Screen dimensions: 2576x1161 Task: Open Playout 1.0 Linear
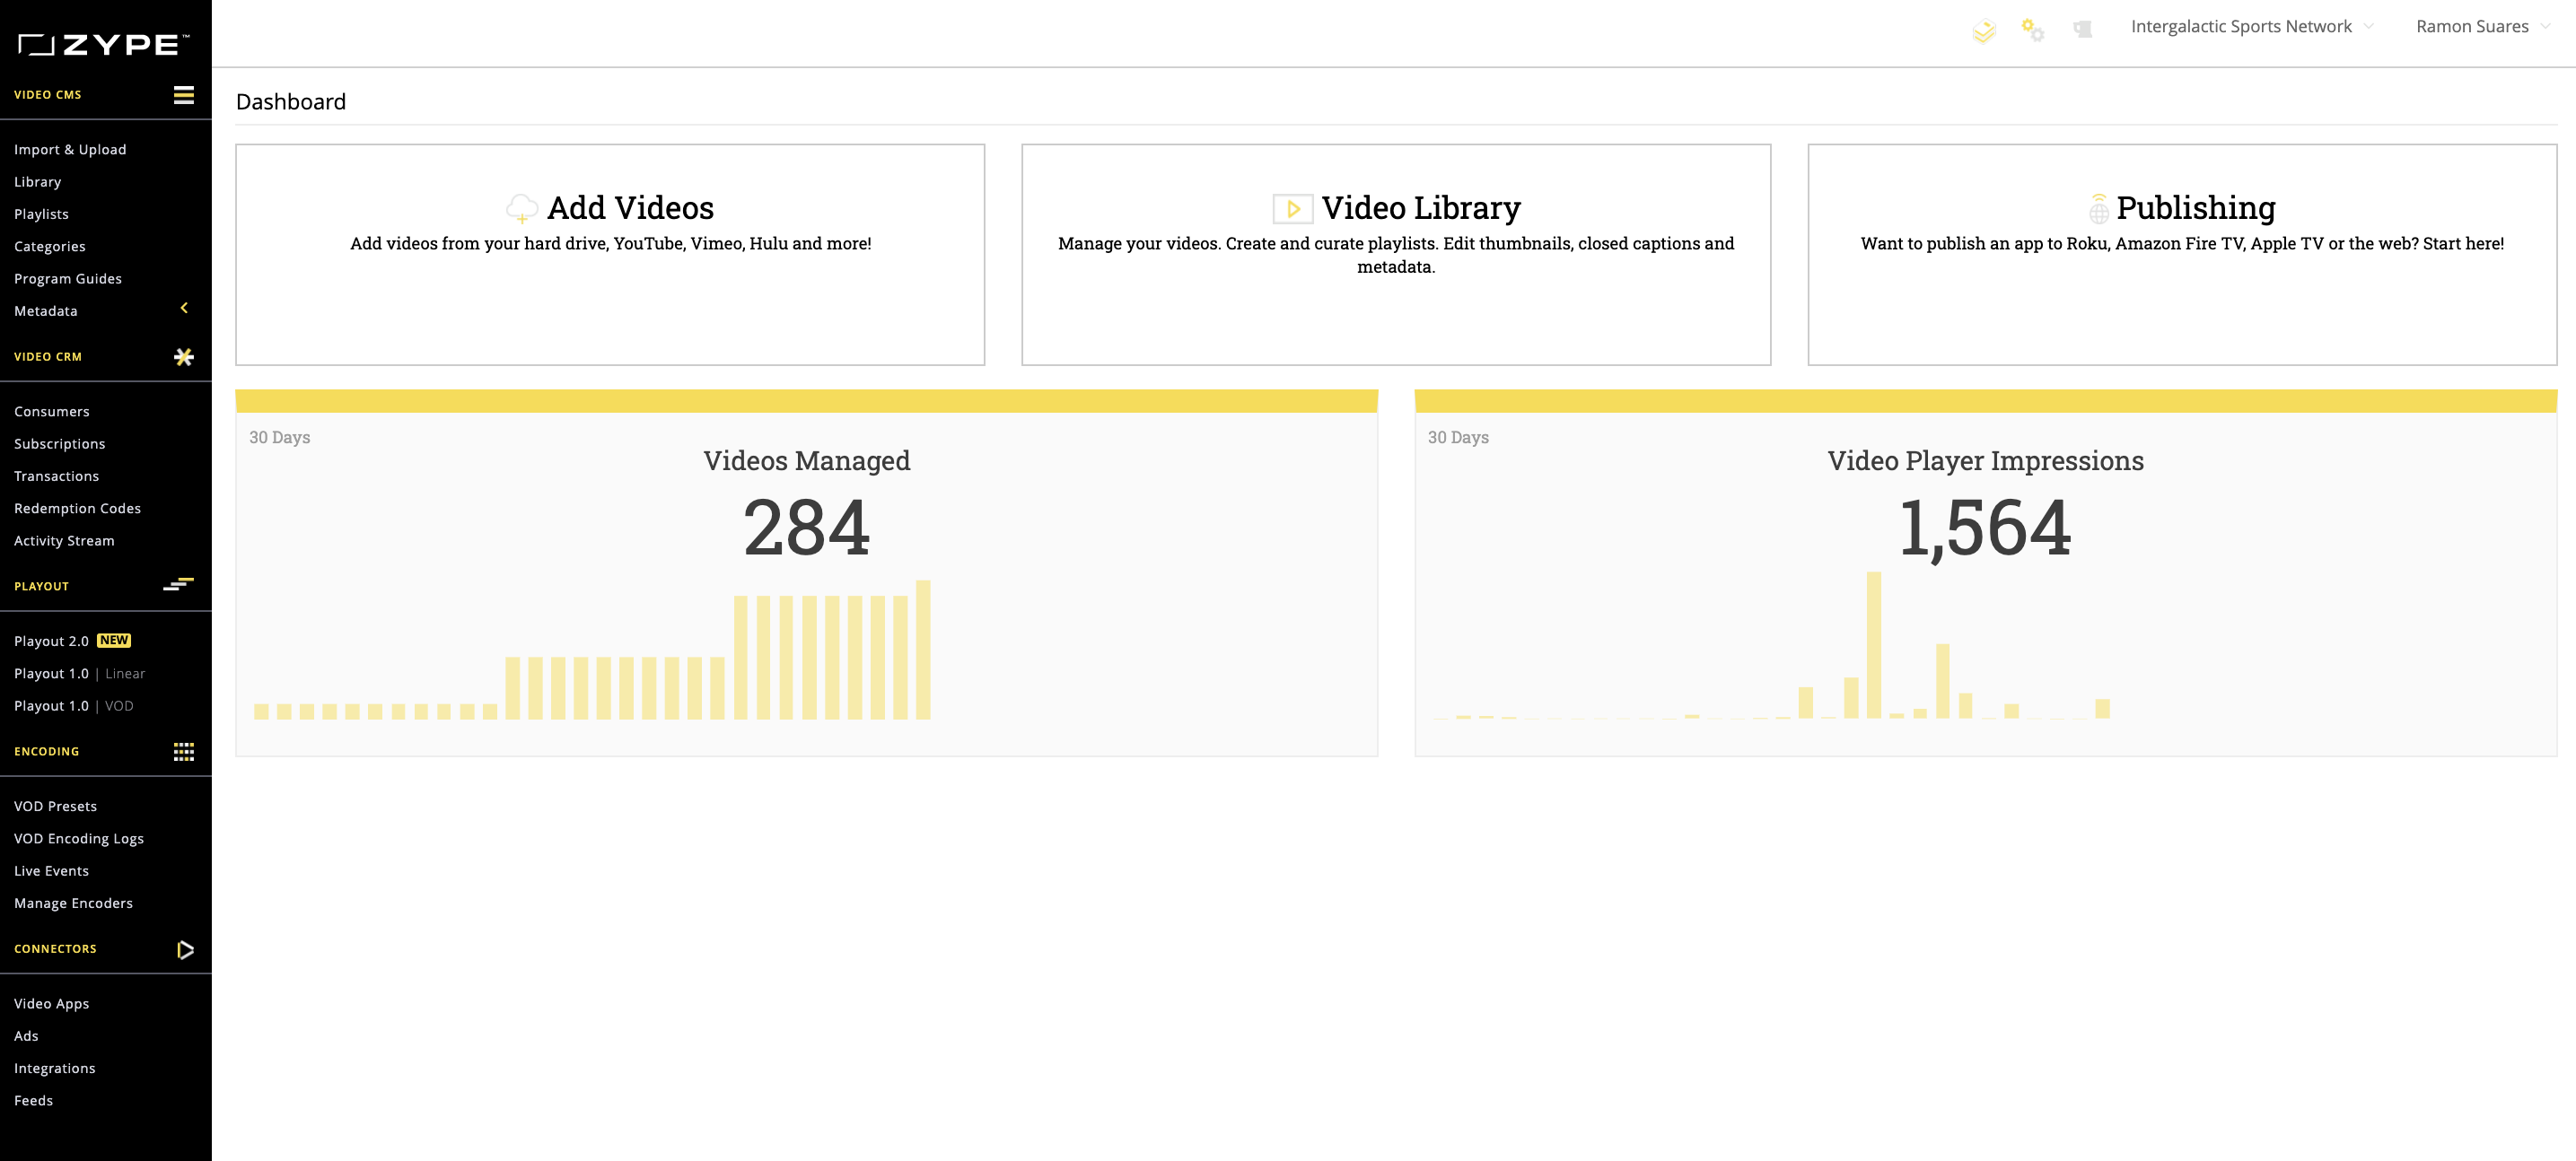[x=80, y=673]
